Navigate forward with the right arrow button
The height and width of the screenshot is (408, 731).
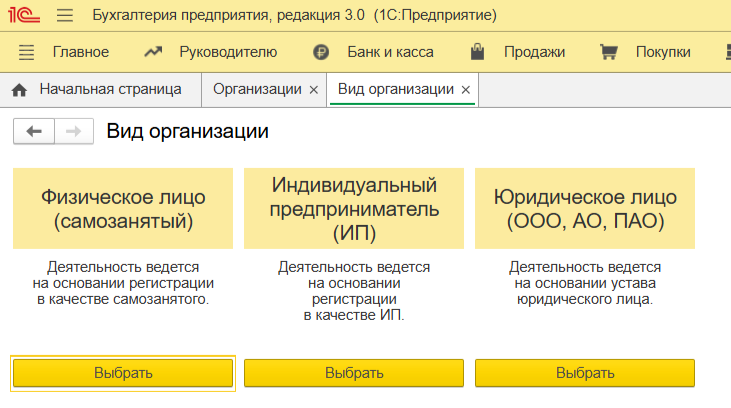pos(73,131)
